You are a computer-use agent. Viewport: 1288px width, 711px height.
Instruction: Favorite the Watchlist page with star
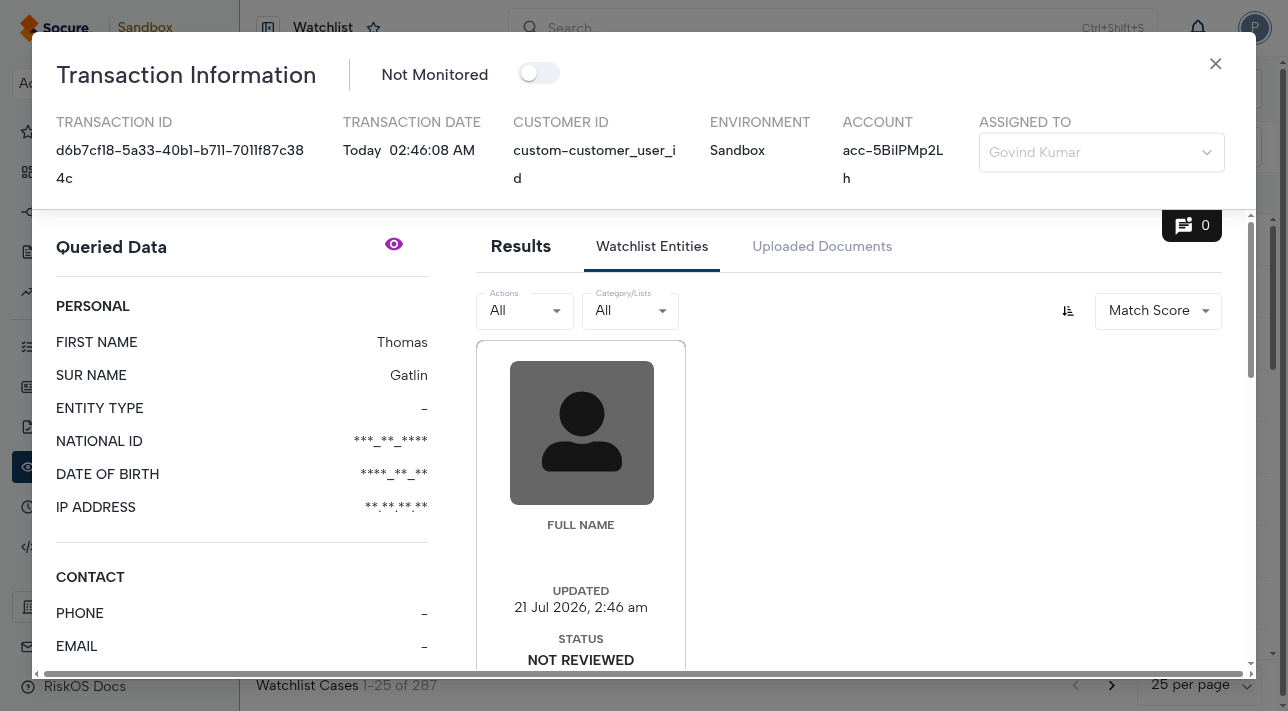pos(373,28)
